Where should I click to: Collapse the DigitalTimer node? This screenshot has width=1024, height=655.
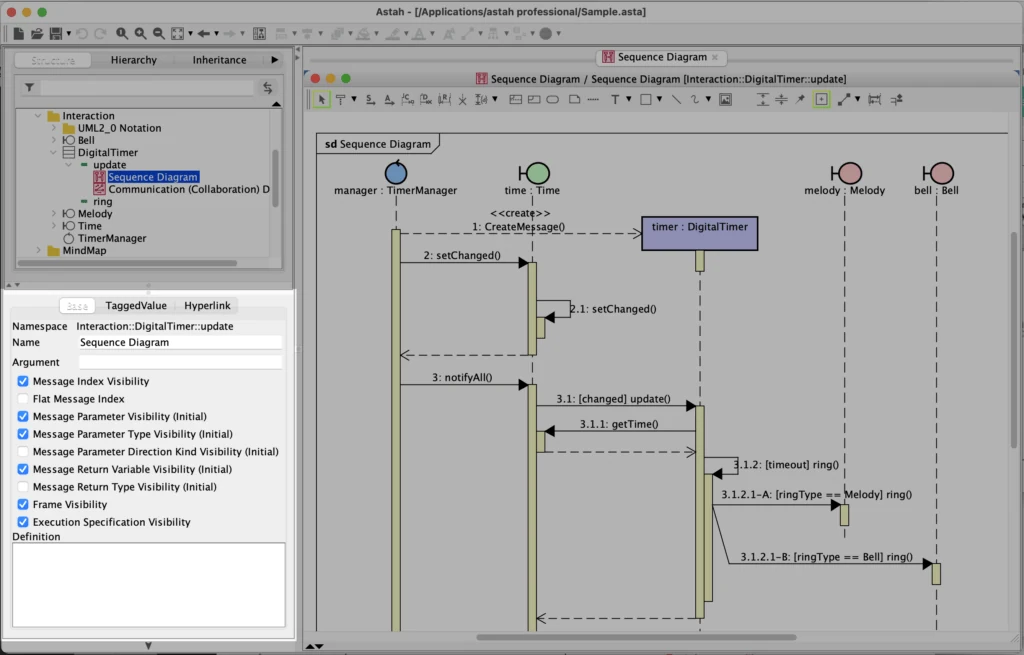54,153
